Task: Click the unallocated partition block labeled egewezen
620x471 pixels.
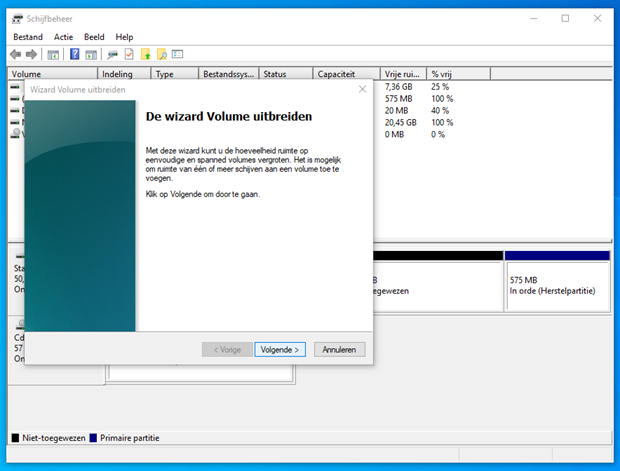Action: [438, 282]
